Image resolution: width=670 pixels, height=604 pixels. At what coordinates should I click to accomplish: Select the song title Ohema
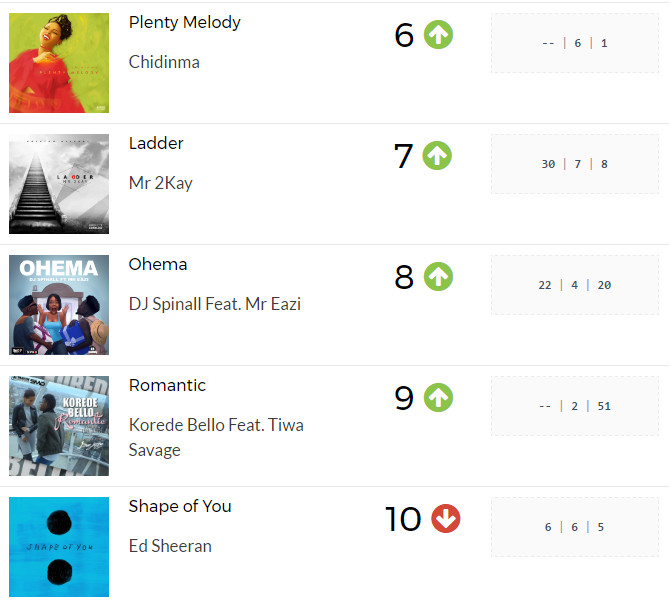(158, 264)
